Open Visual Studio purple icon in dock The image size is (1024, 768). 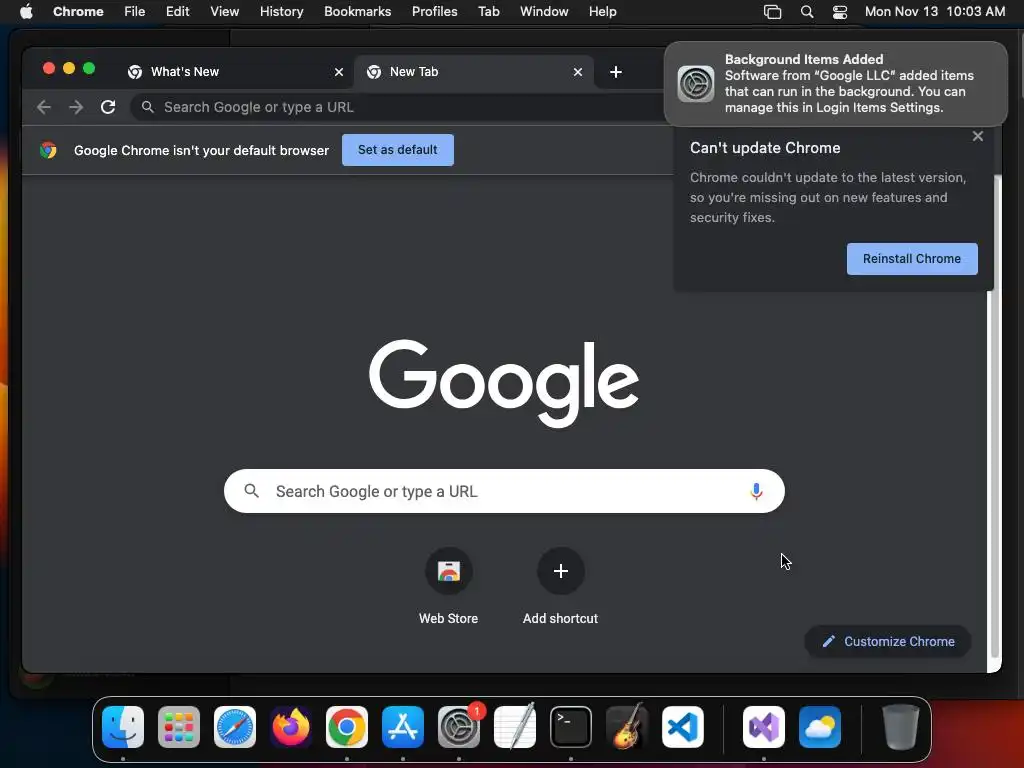[764, 727]
